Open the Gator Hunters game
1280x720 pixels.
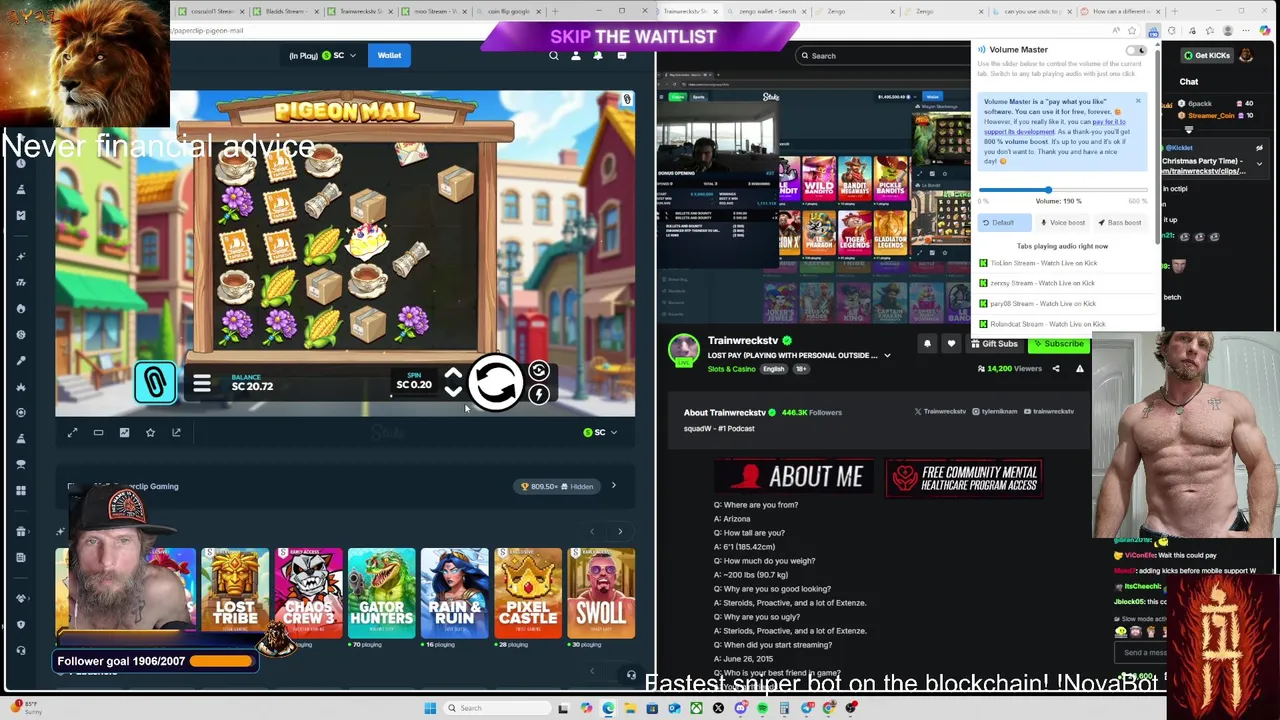[x=381, y=593]
